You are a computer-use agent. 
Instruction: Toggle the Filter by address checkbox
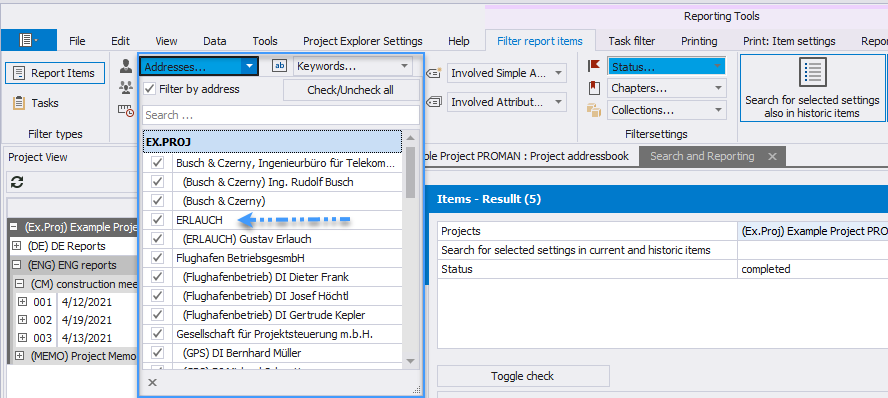(150, 89)
